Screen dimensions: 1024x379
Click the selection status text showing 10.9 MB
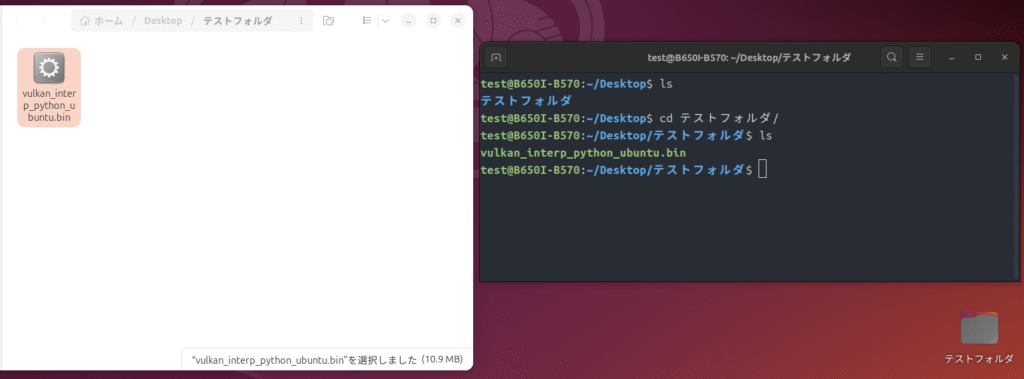(327, 359)
